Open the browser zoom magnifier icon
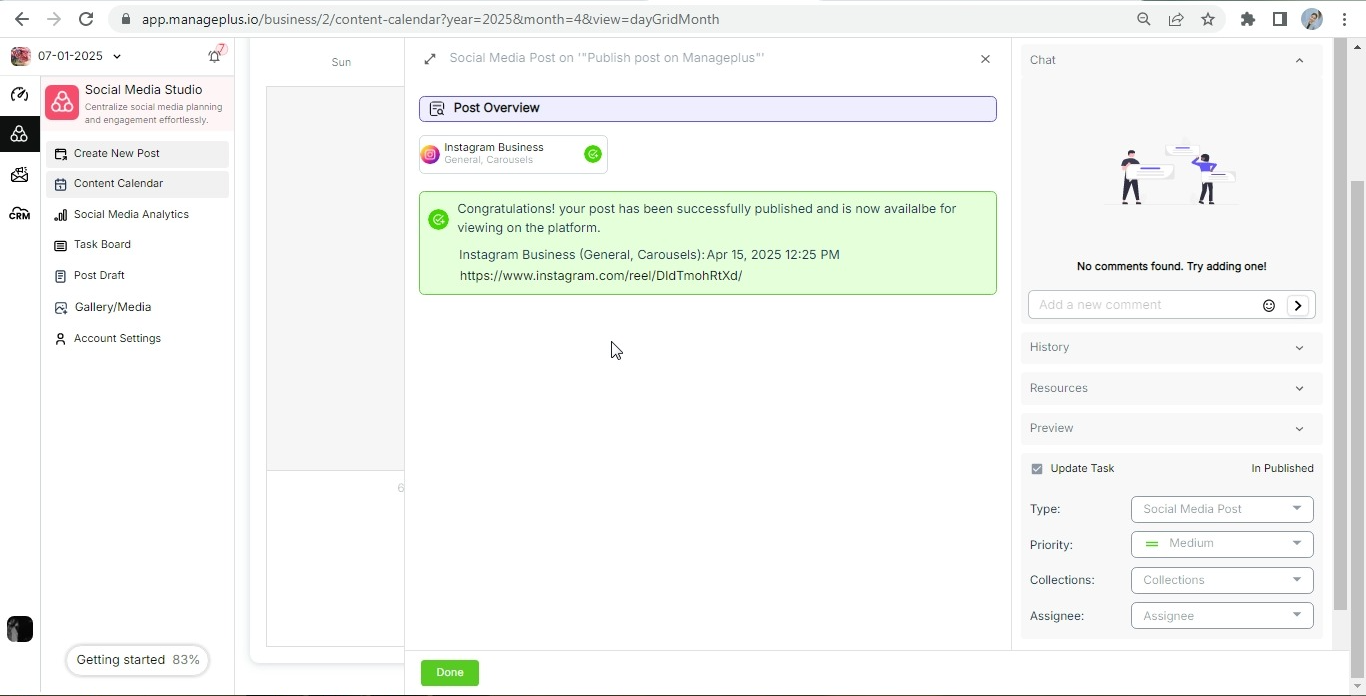This screenshot has height=696, width=1366. coord(1144,19)
